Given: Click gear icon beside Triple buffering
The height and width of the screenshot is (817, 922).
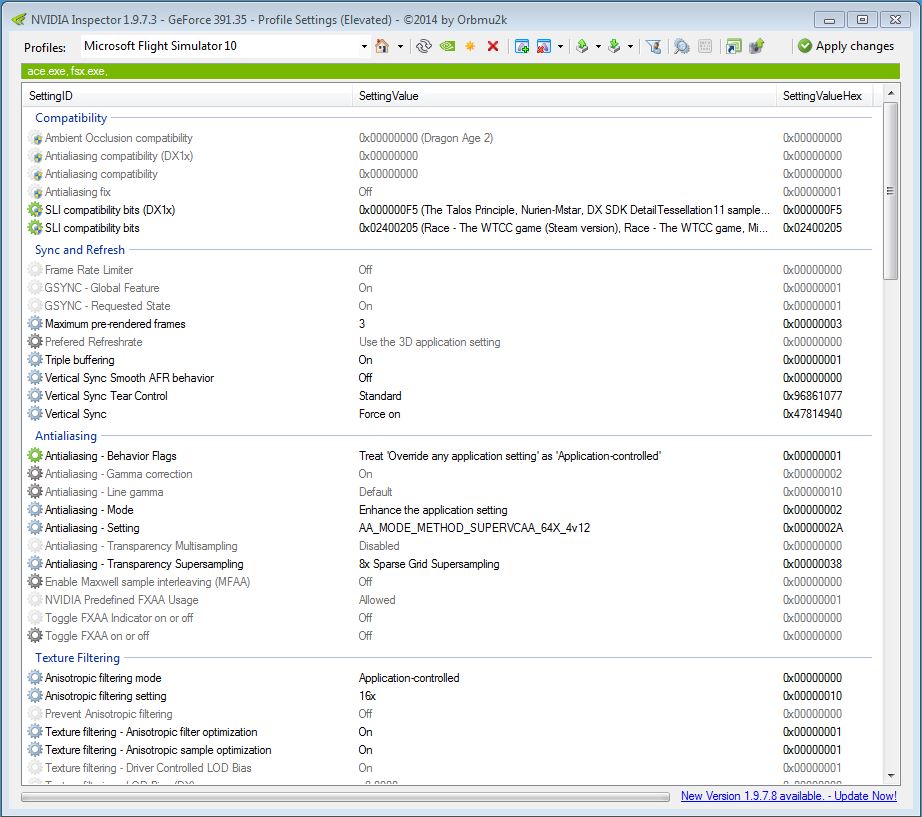Looking at the screenshot, I should pos(35,360).
